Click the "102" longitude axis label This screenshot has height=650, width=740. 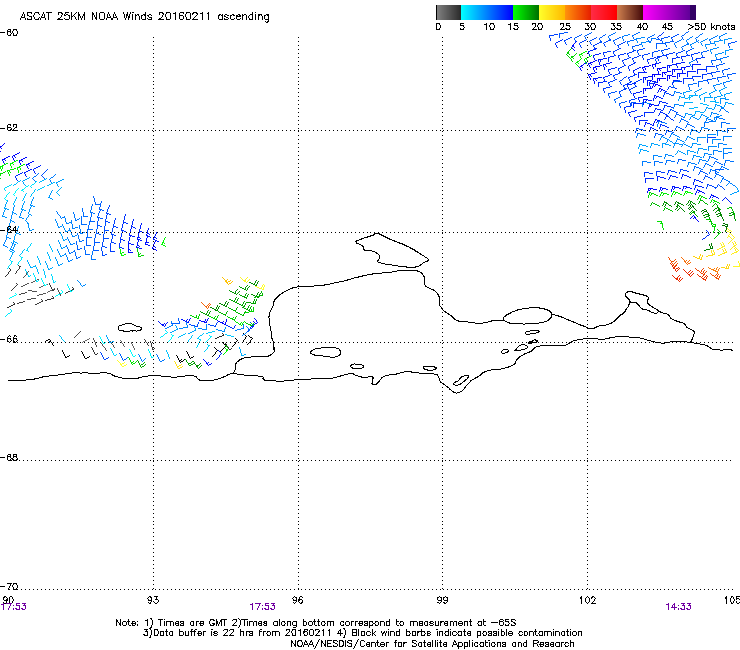point(587,600)
